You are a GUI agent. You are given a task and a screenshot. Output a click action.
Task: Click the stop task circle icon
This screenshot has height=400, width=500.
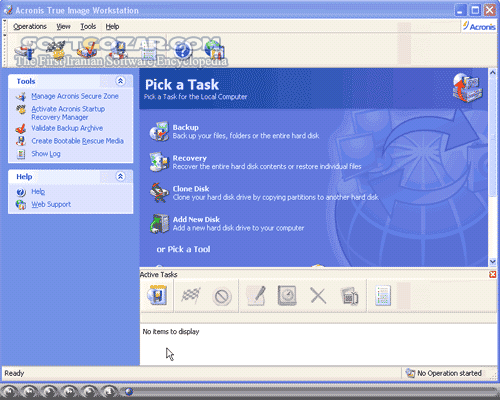(x=222, y=296)
